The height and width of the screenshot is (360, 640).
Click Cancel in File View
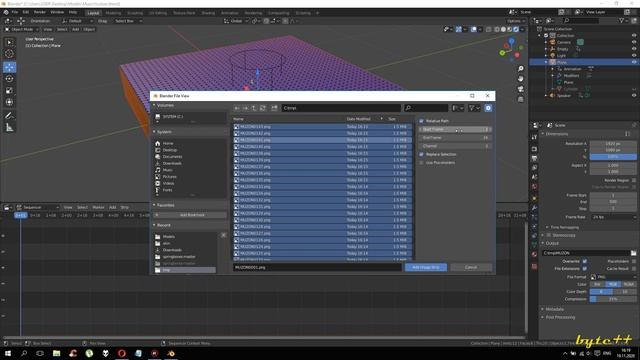point(471,267)
